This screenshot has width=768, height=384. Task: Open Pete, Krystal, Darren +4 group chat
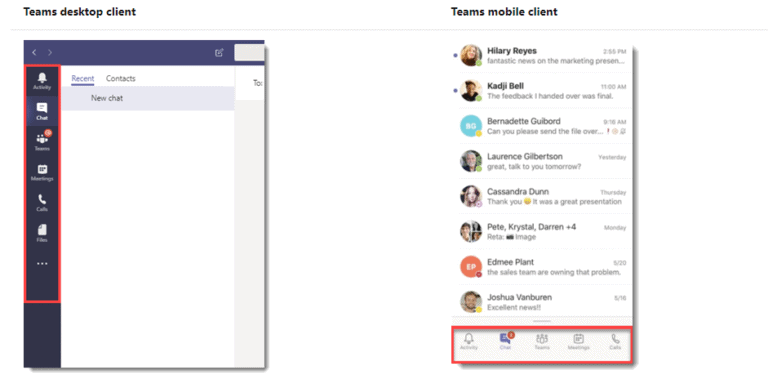(x=543, y=232)
